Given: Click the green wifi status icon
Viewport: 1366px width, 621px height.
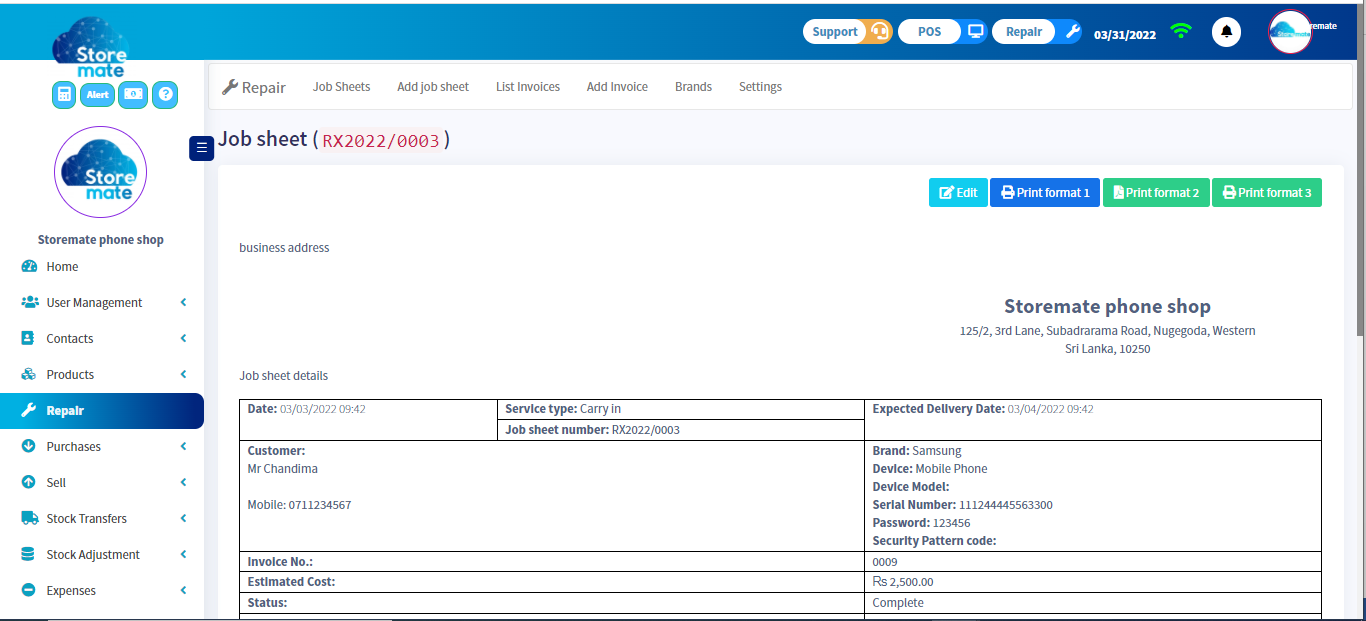Looking at the screenshot, I should coord(1182,31).
